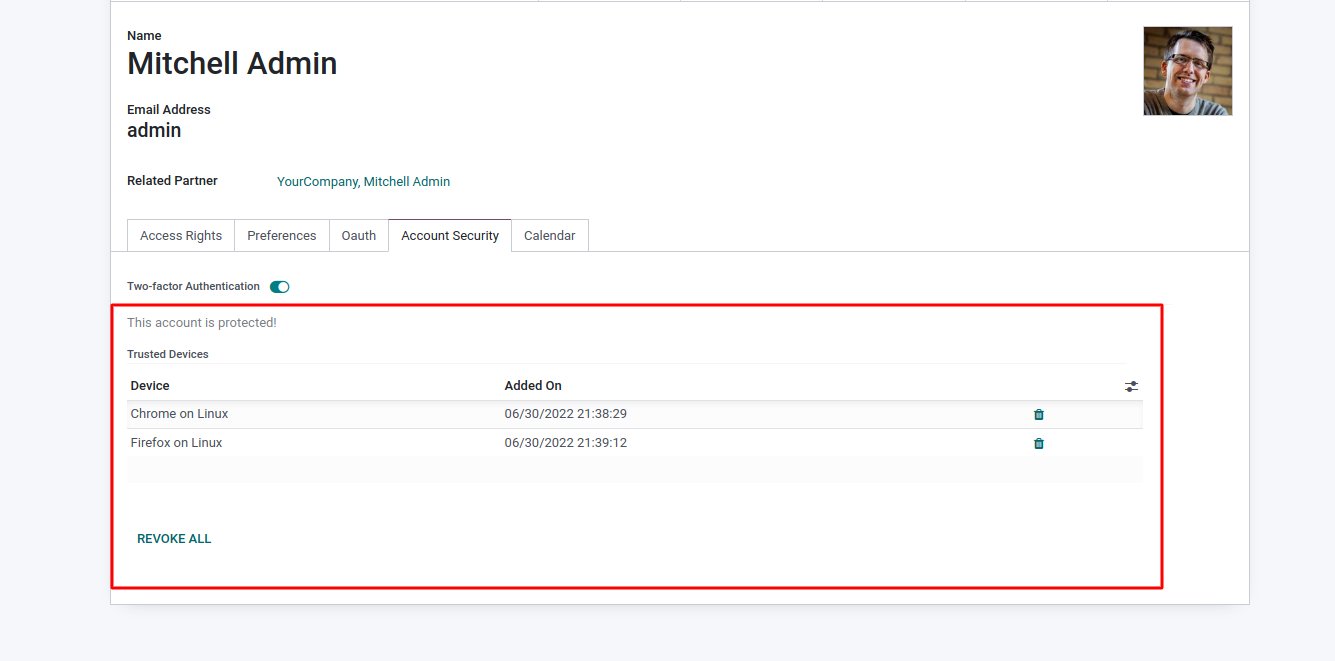This screenshot has height=661, width=1335.
Task: Select the Chrome on Linux device row
Action: pyautogui.click(x=180, y=414)
